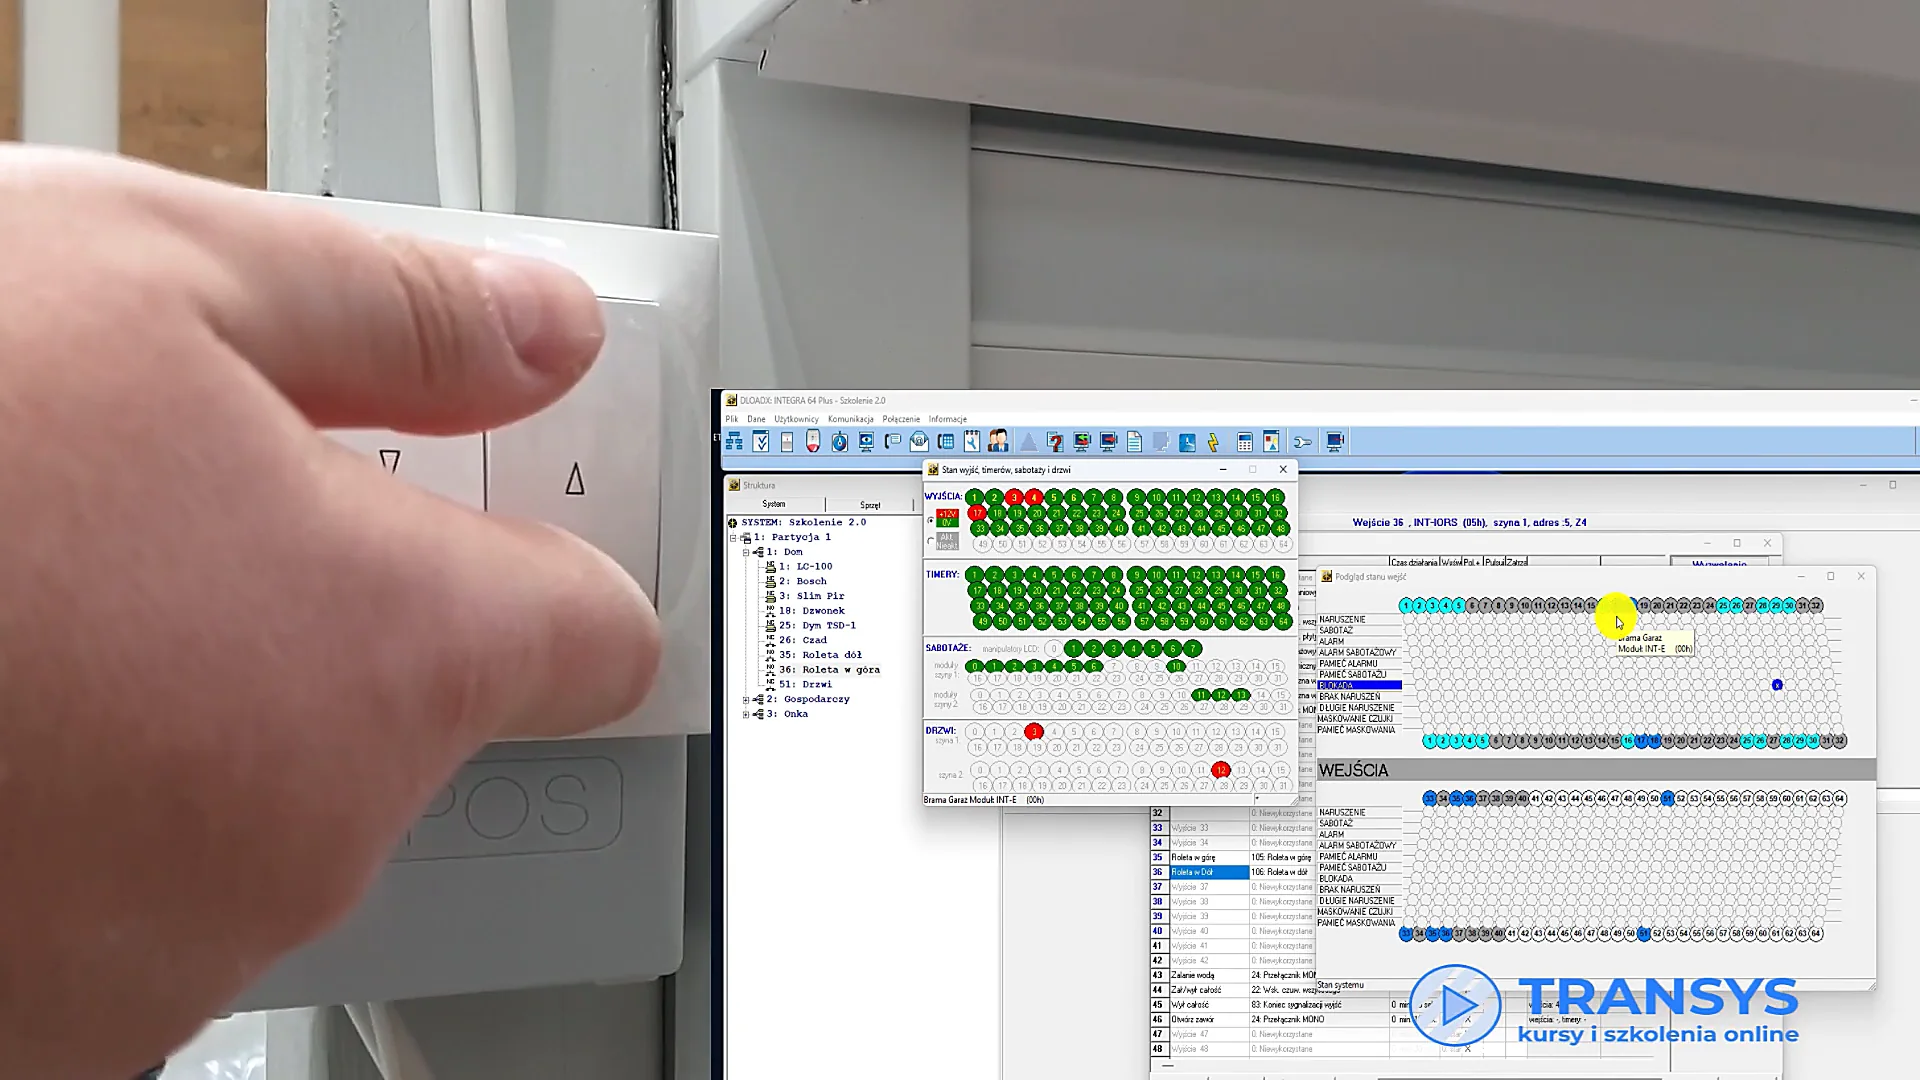Click the monitor with red arrow icon left of the document icon
The height and width of the screenshot is (1080, 1920).
1108,442
